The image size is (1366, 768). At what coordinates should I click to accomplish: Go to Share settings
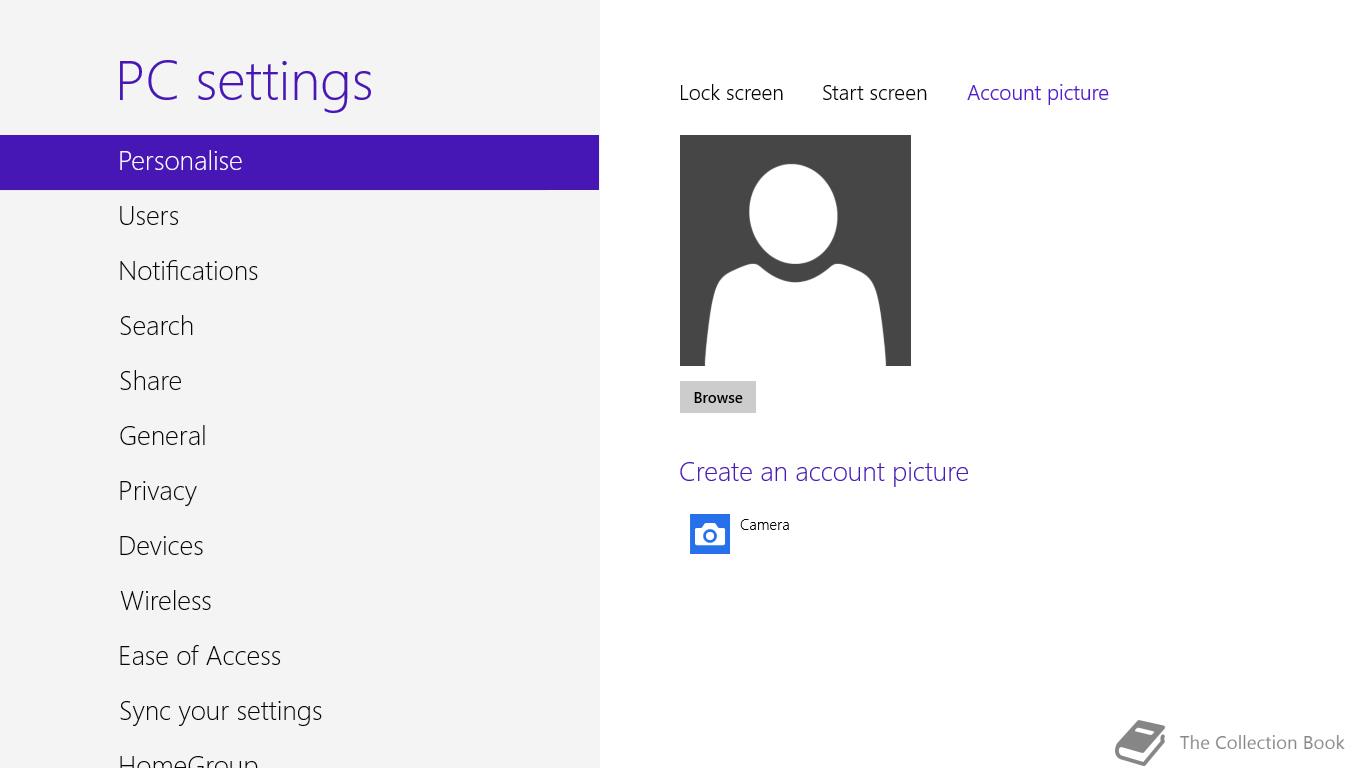pos(299,381)
